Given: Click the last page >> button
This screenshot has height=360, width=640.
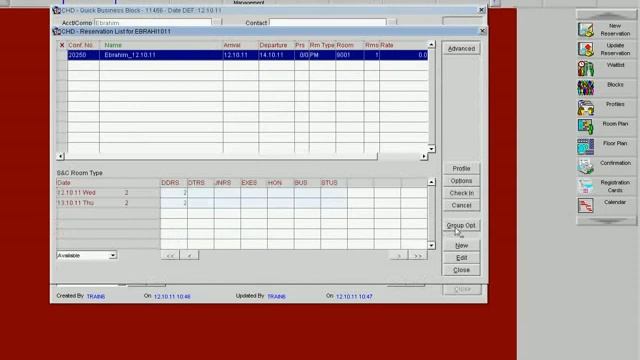Looking at the screenshot, I should [x=418, y=256].
